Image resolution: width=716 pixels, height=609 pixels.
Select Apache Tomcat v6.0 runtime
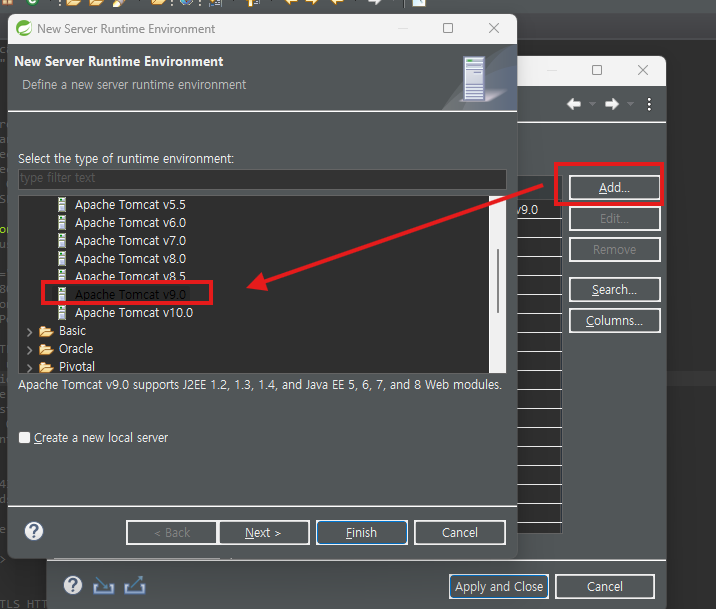pos(130,223)
